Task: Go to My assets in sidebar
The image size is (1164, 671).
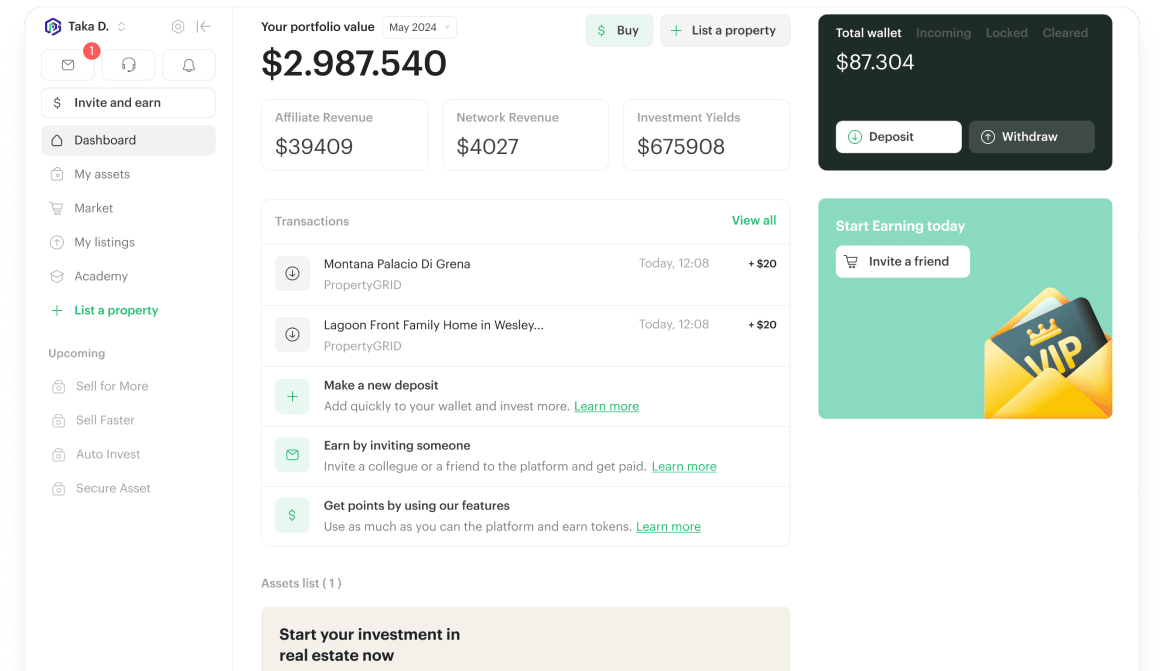Action: [x=102, y=174]
